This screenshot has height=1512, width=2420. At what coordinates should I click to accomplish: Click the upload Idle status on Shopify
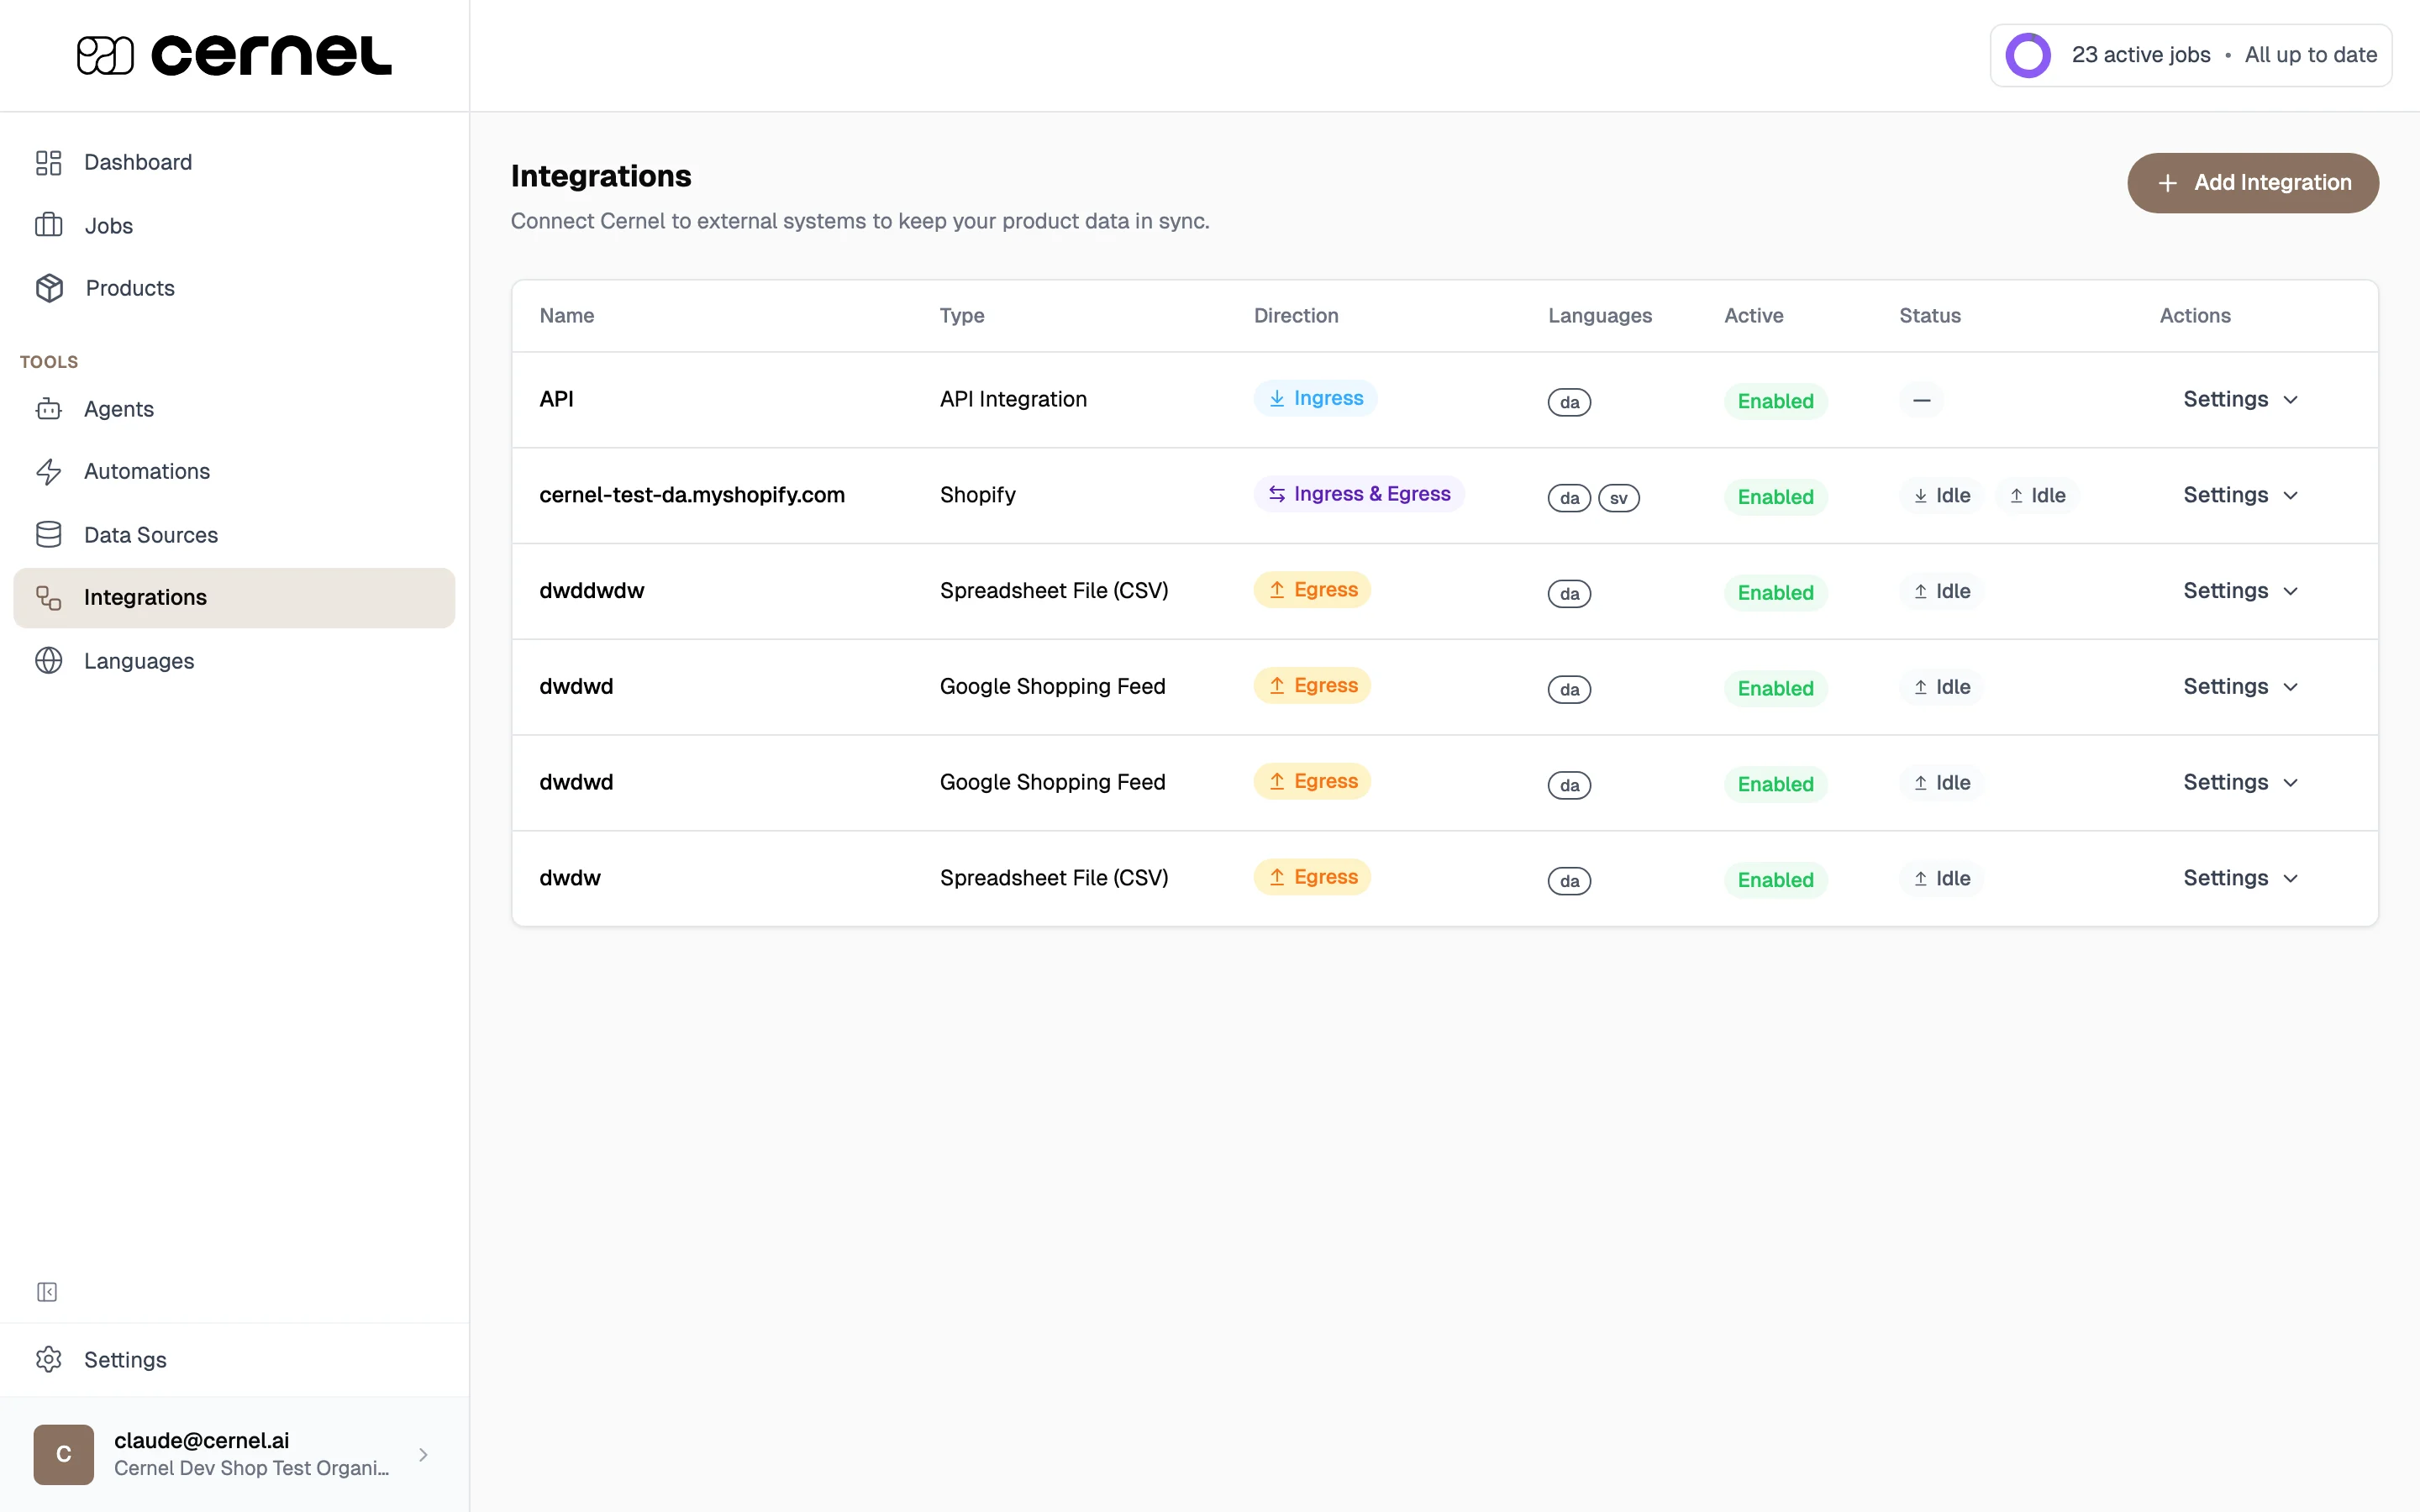2037,495
